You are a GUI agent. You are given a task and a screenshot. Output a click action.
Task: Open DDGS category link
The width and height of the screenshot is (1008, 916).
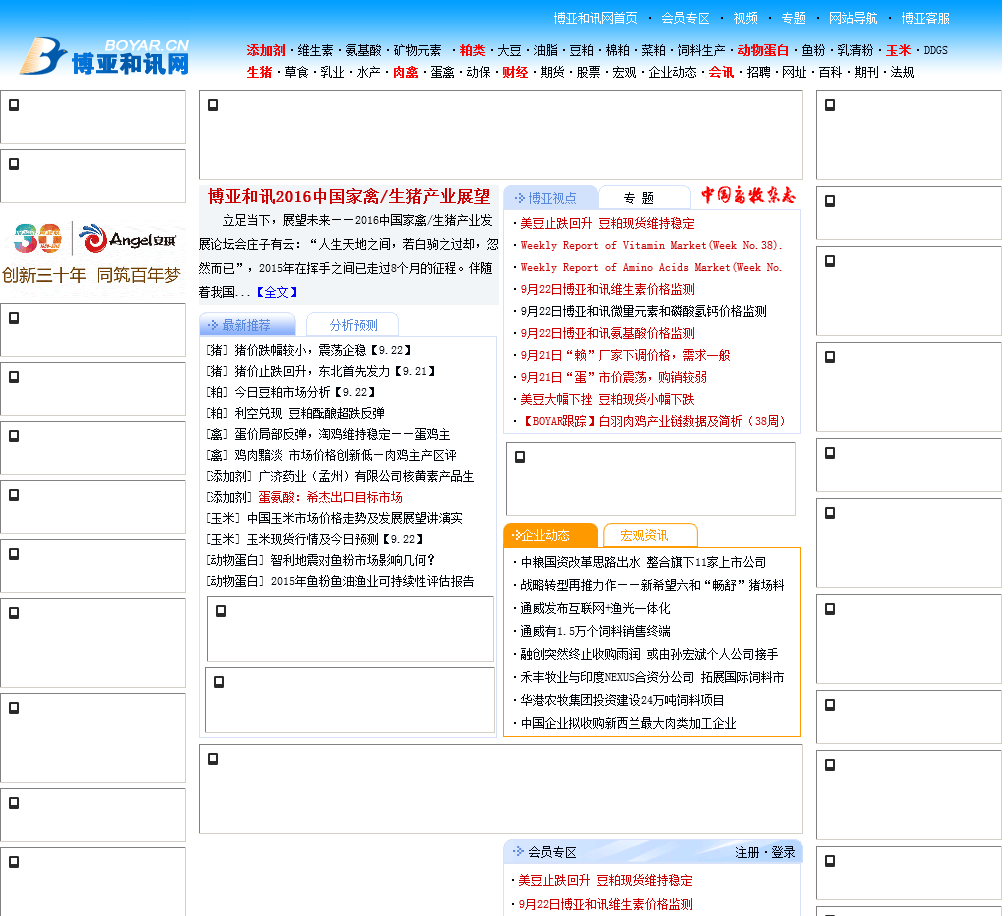pyautogui.click(x=935, y=50)
